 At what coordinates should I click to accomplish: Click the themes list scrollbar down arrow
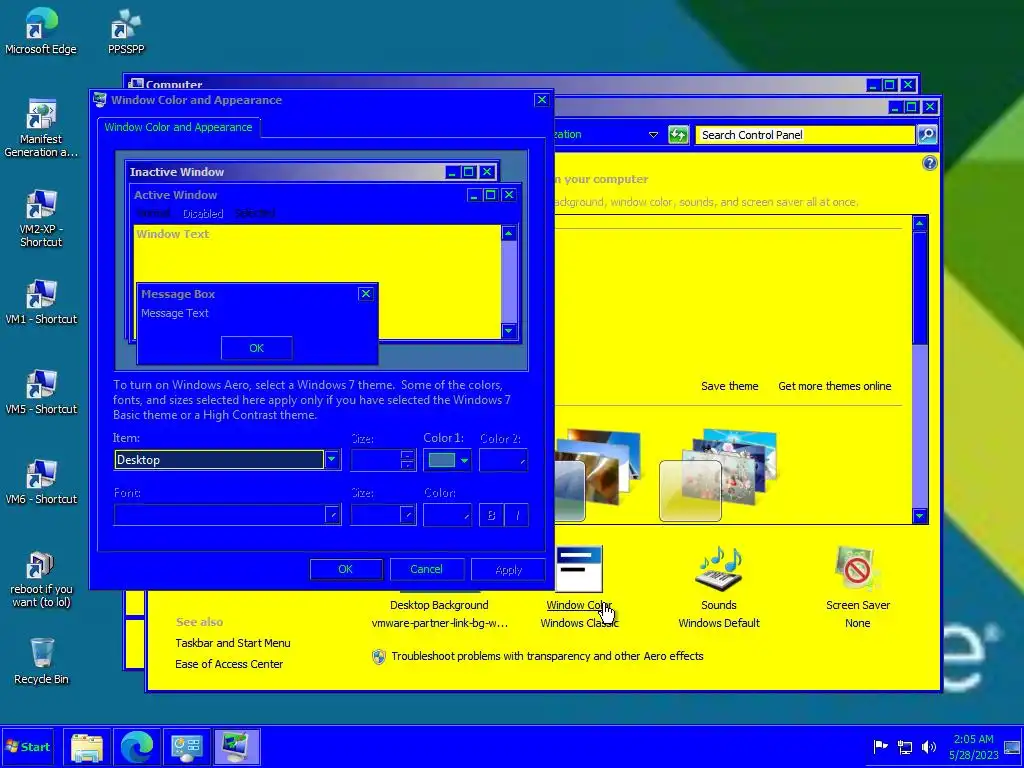[920, 516]
